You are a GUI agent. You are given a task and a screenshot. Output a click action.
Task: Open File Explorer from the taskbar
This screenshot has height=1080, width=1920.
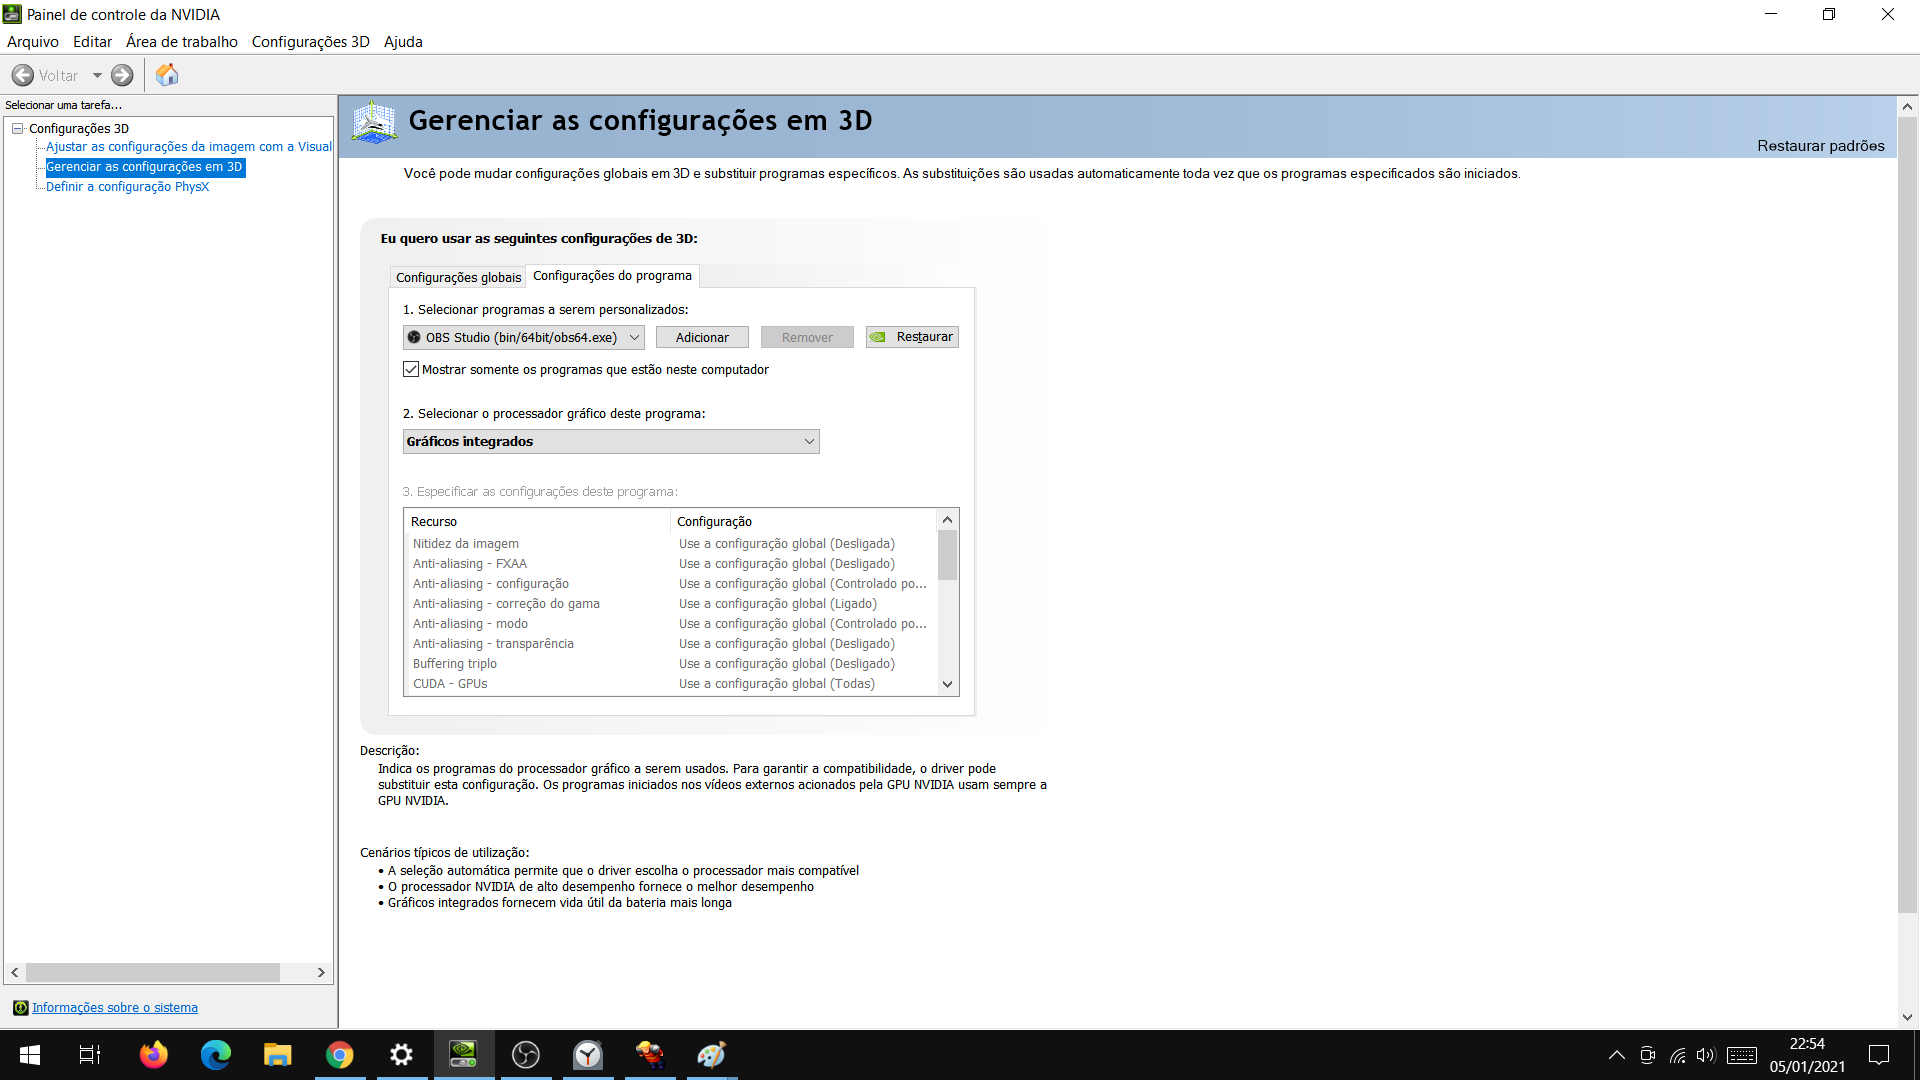pos(277,1055)
